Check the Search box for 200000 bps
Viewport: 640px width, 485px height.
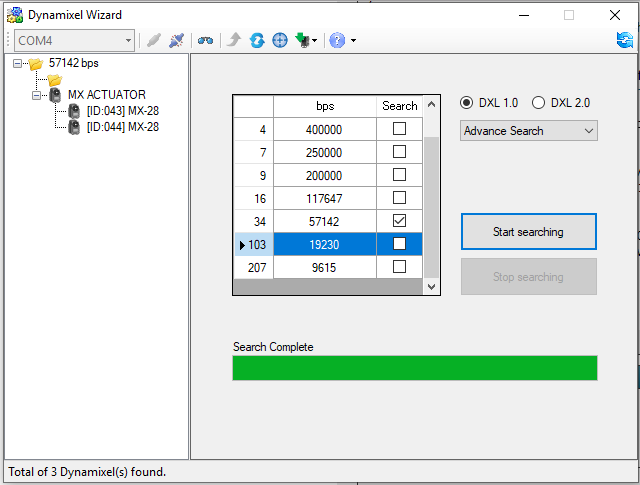pos(399,175)
